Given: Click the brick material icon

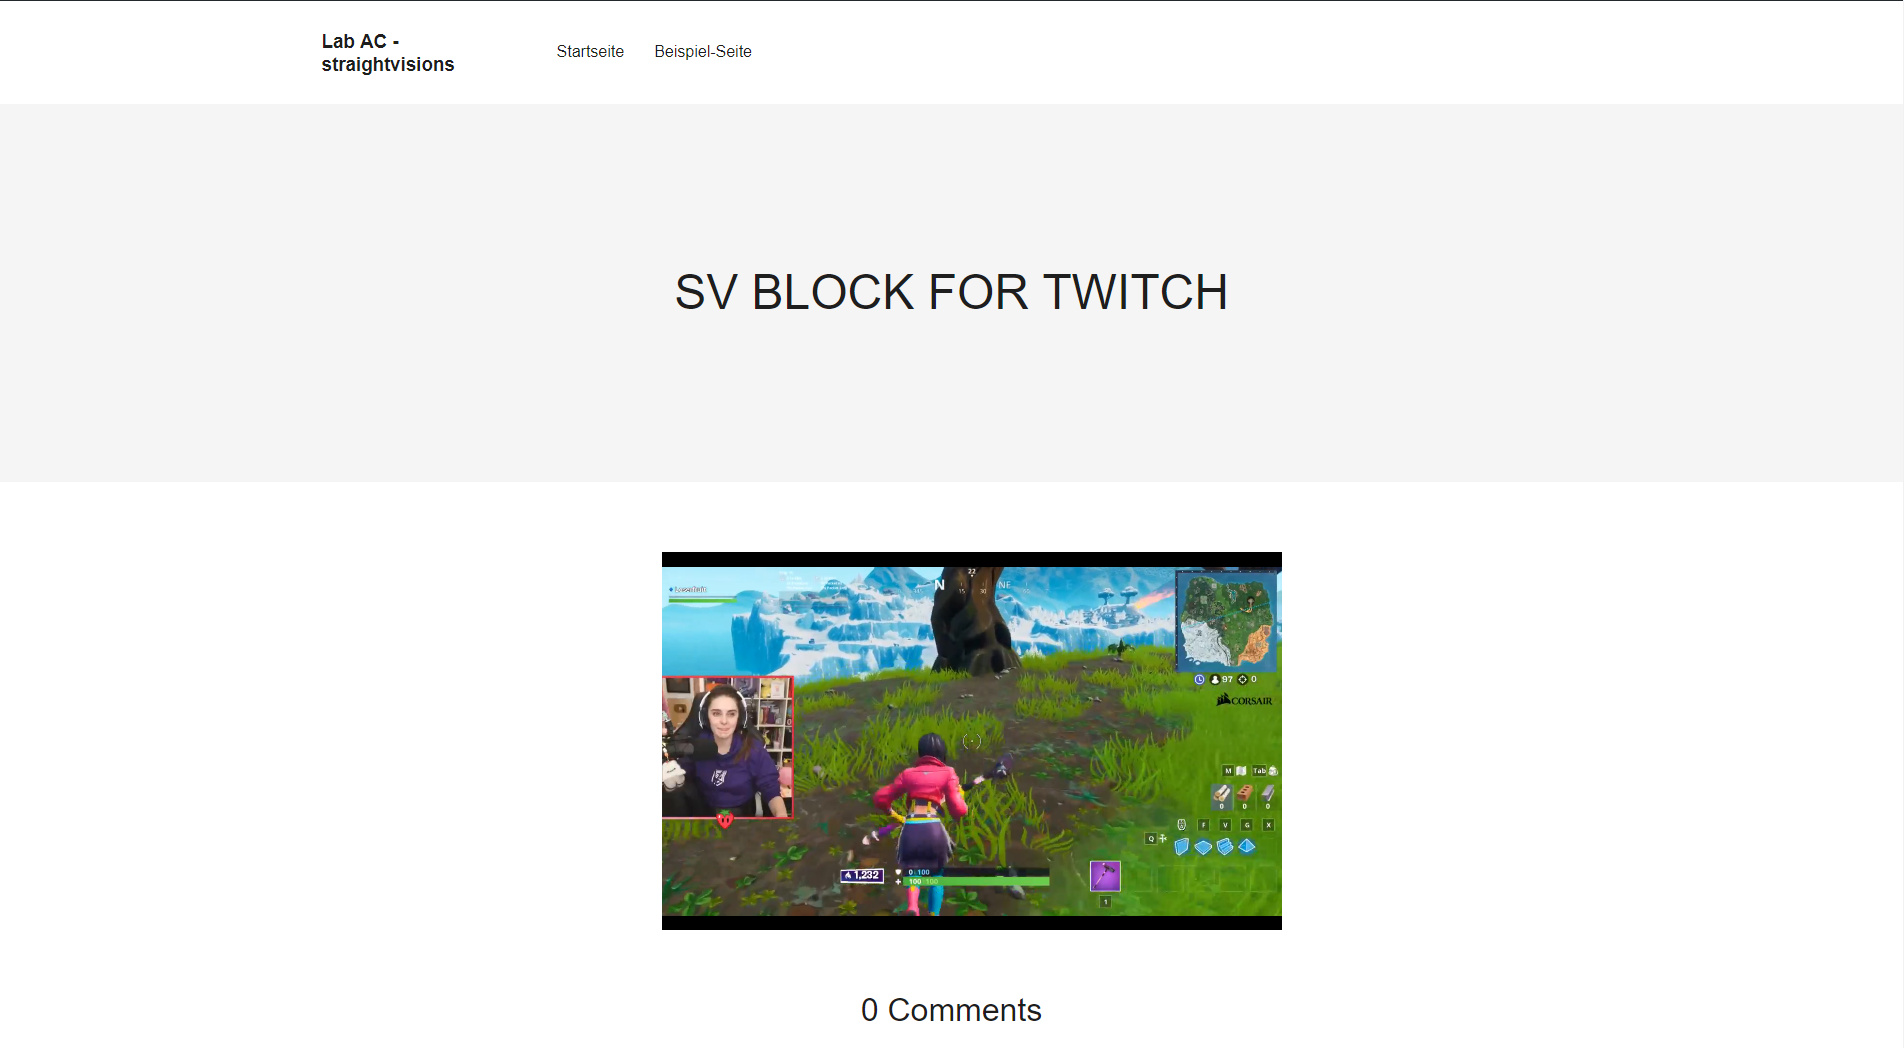Looking at the screenshot, I should pyautogui.click(x=1245, y=793).
